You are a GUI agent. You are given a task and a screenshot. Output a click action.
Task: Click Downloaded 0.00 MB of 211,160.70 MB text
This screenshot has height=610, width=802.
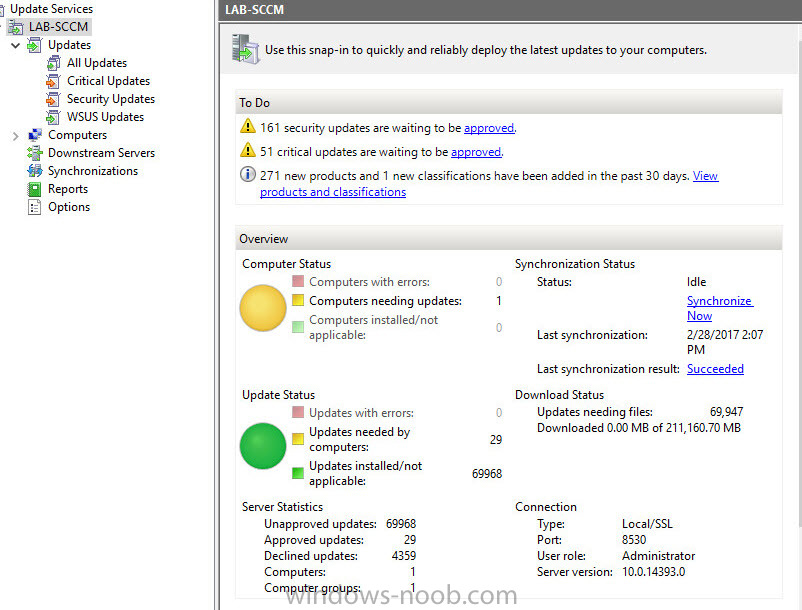(x=639, y=427)
